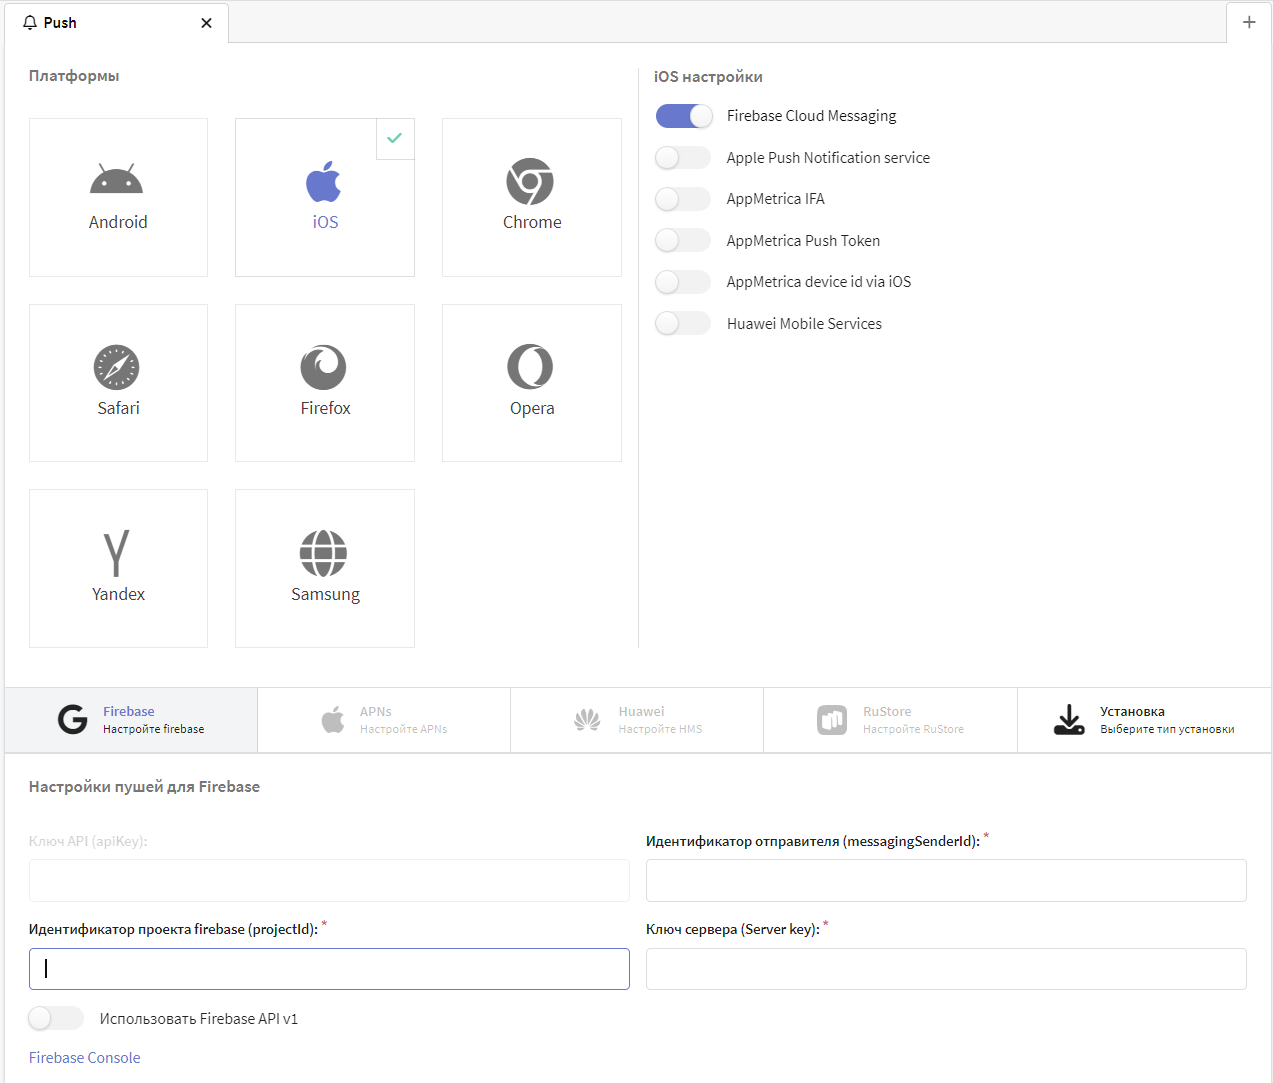Open the Установка tab
This screenshot has height=1083, width=1273.
1144,720
